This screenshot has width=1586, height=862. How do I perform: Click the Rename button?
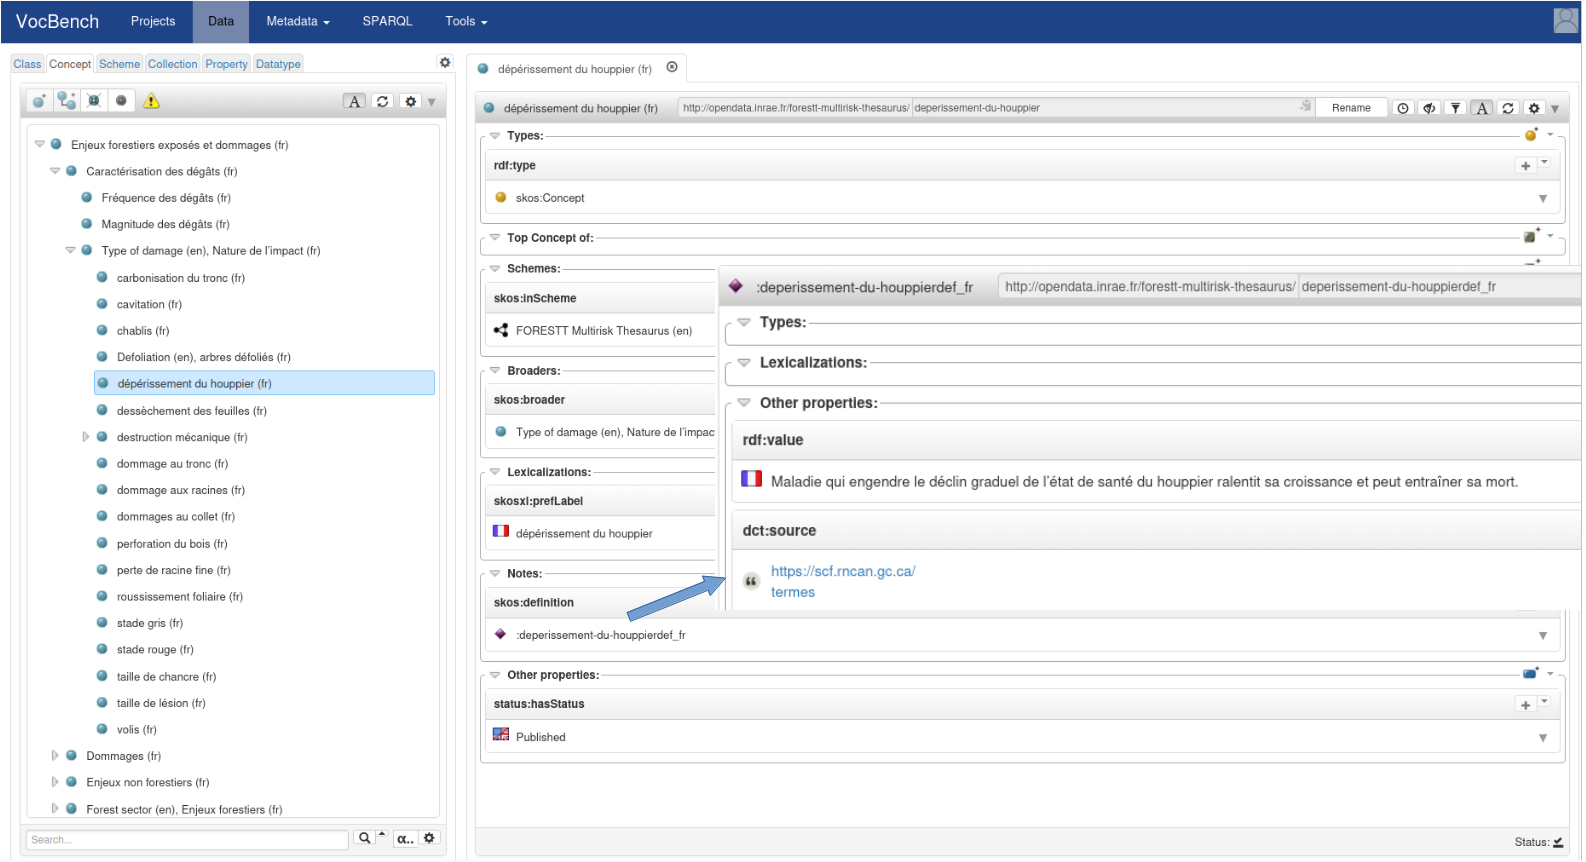tap(1351, 108)
